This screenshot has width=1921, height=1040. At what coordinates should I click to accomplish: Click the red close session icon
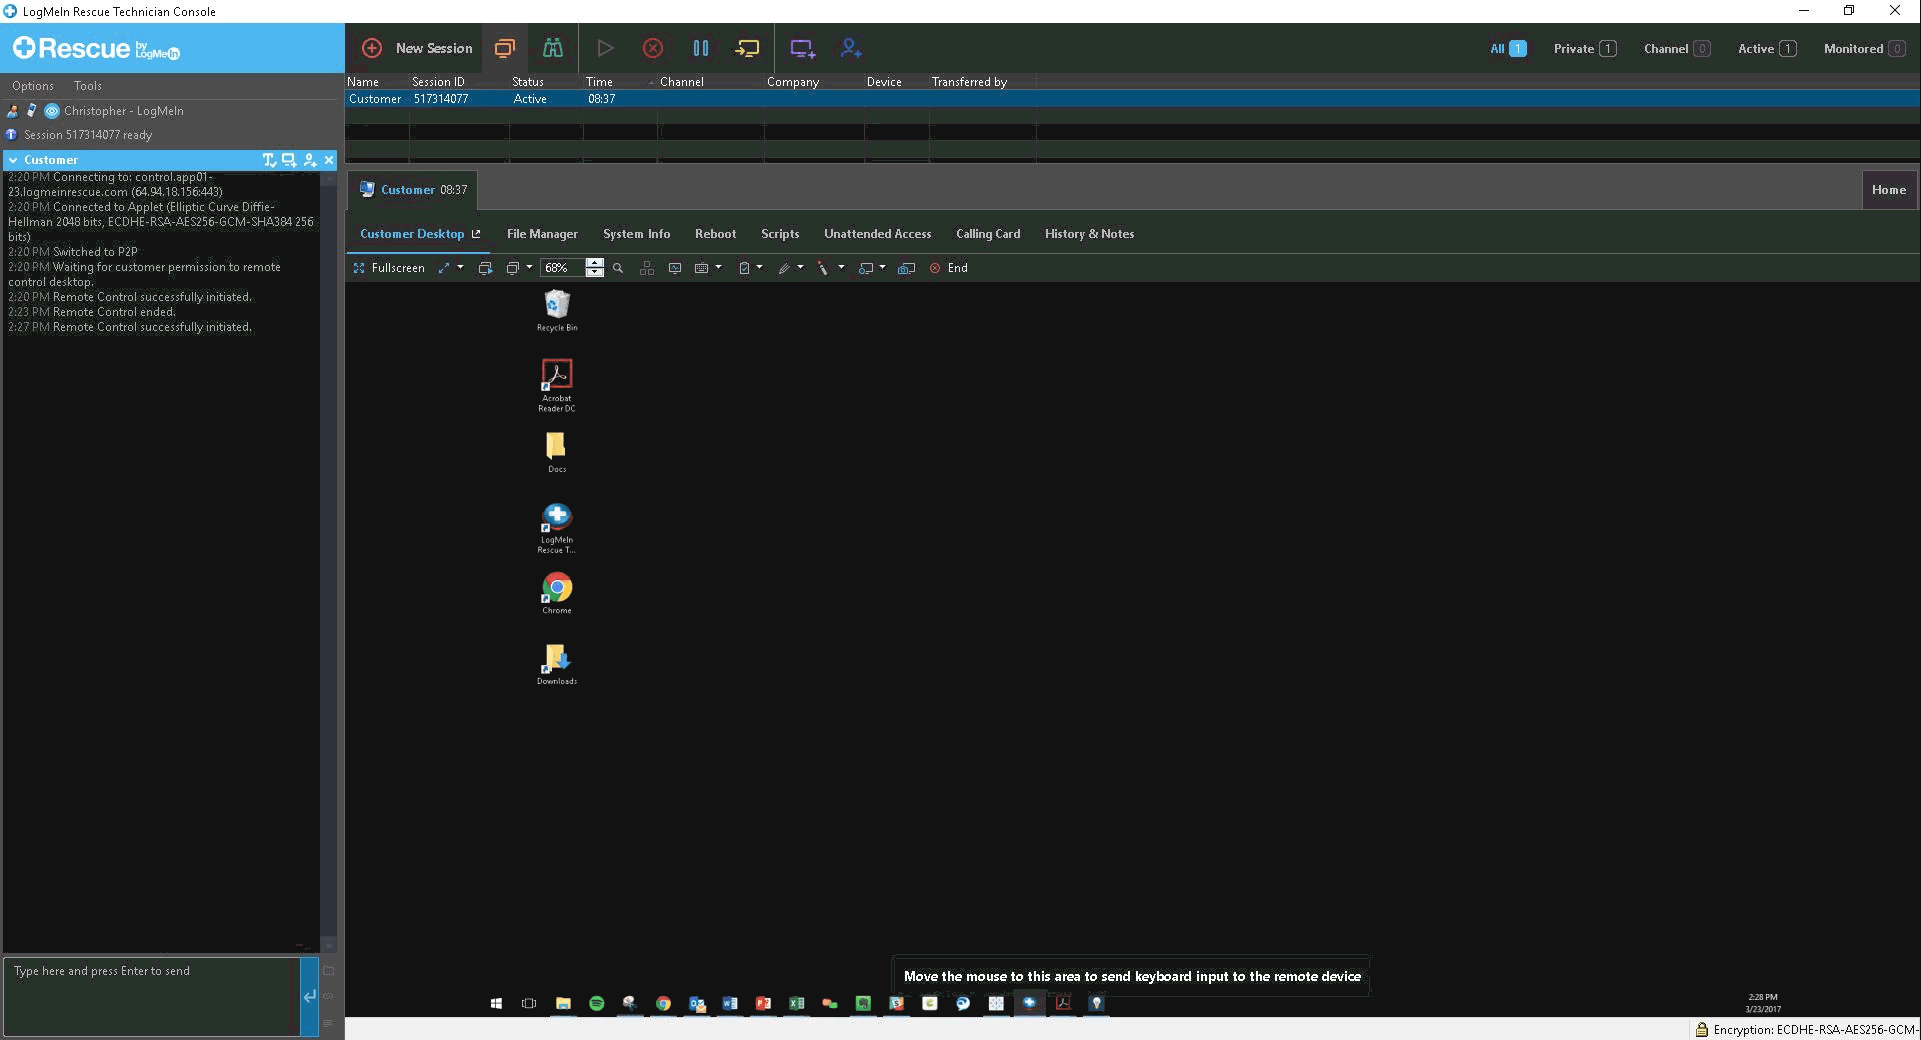tap(652, 48)
